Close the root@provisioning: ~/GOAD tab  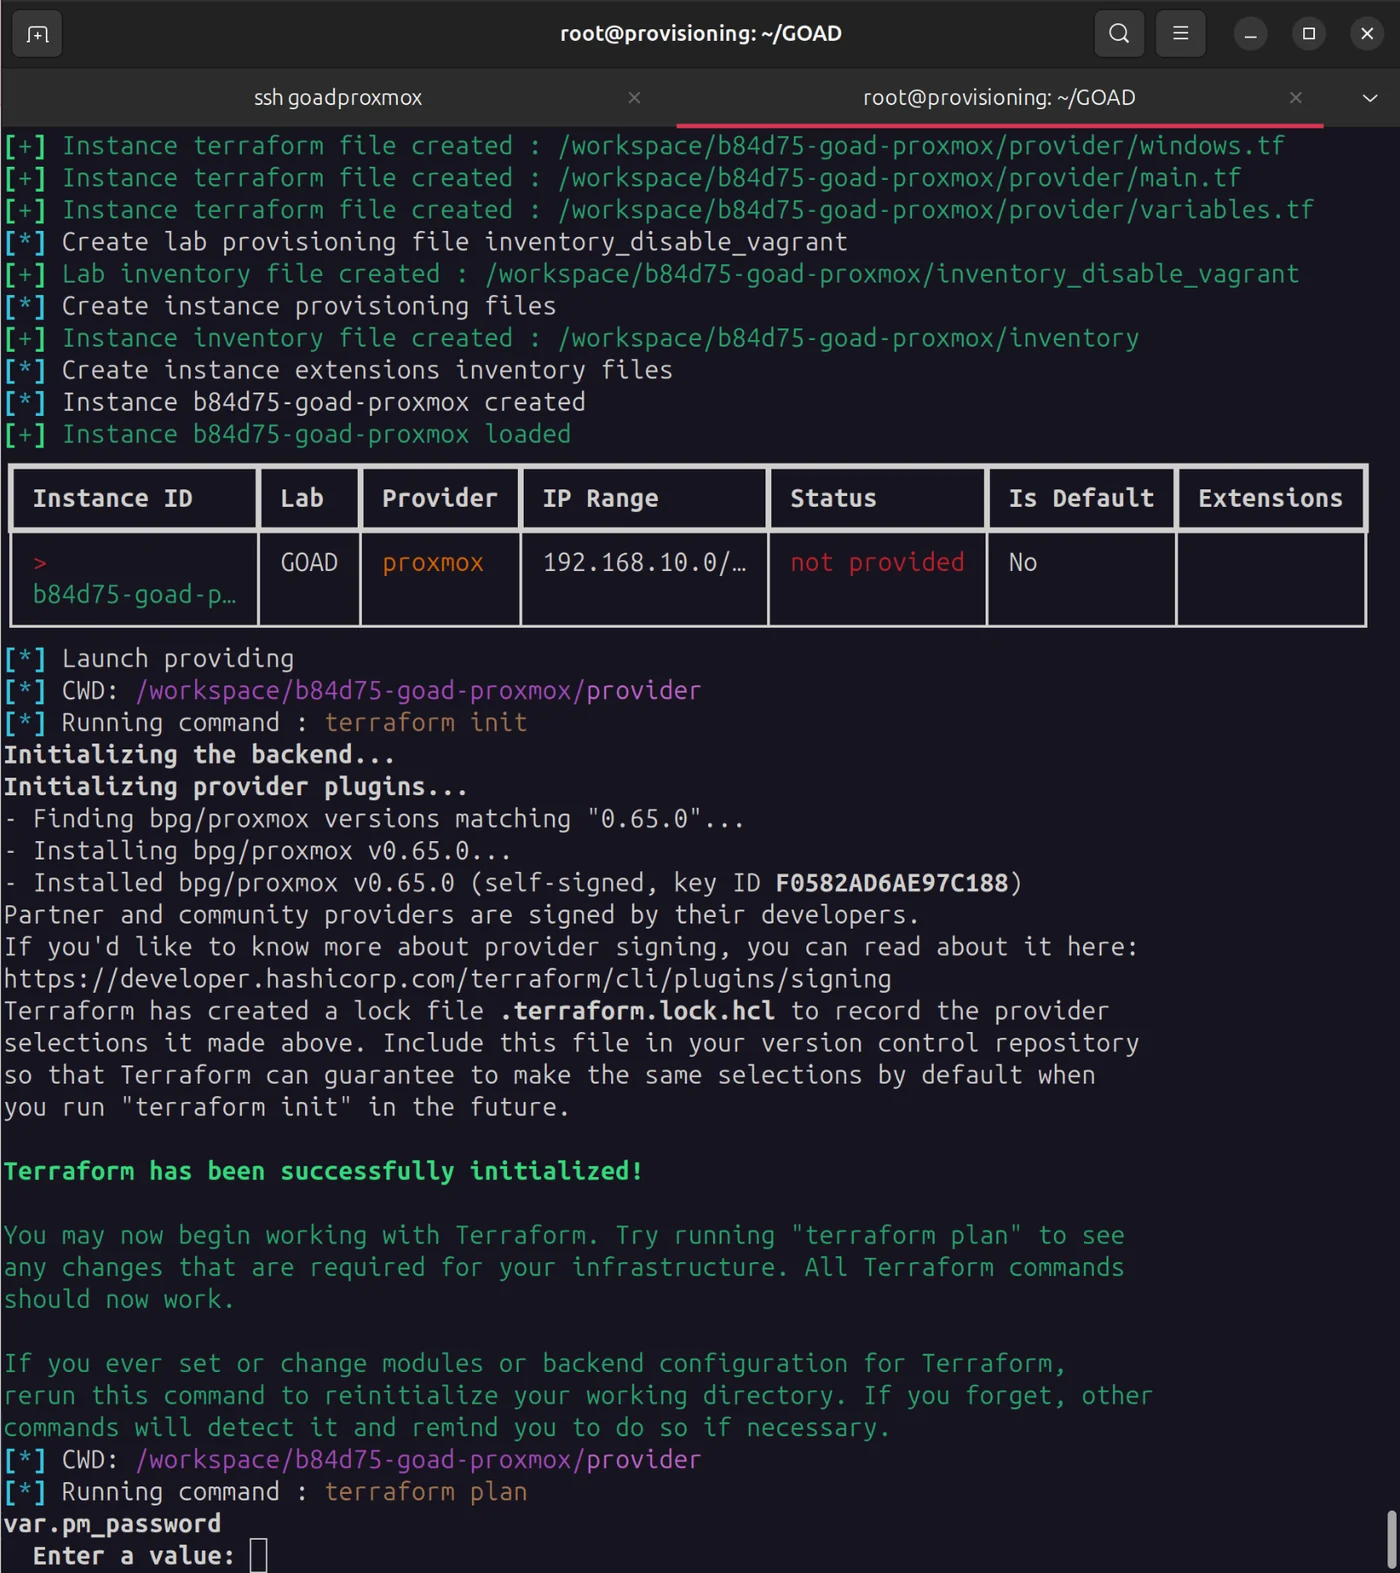1295,98
